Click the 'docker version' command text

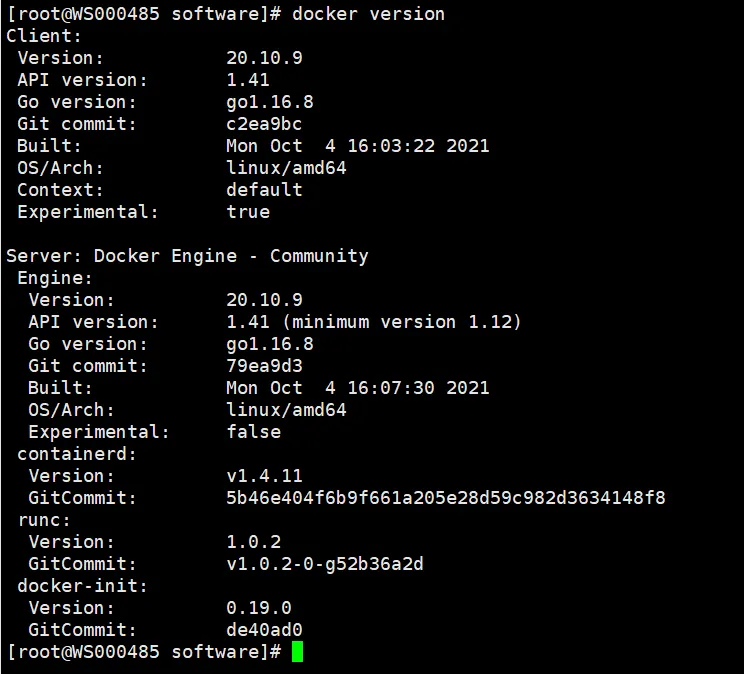368,14
